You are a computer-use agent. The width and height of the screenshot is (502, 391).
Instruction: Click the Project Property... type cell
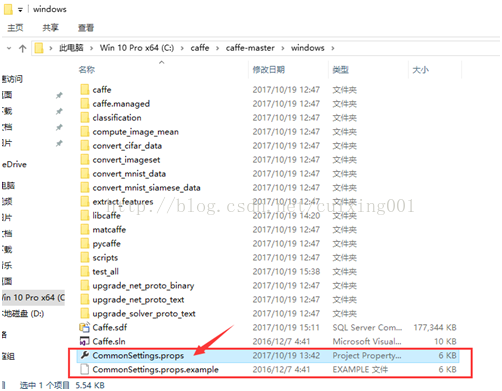pos(367,355)
